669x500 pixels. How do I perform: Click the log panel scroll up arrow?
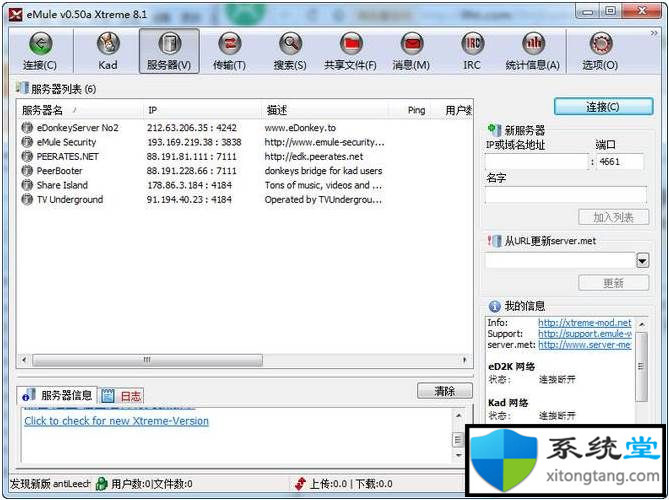[458, 416]
